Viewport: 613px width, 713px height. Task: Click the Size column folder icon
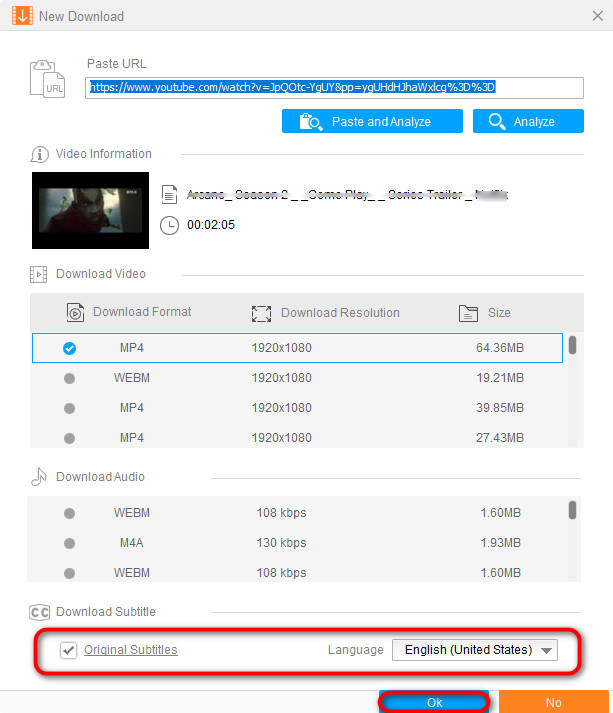click(x=467, y=313)
